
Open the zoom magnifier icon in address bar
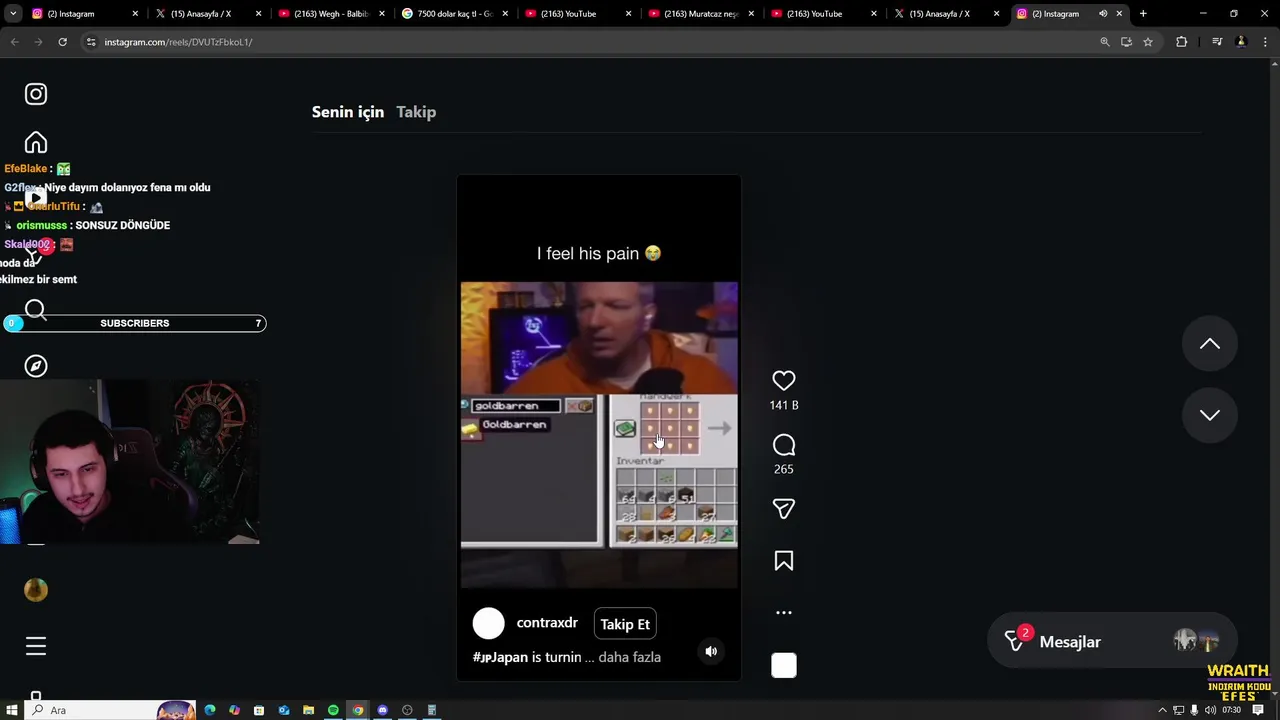tap(1105, 42)
